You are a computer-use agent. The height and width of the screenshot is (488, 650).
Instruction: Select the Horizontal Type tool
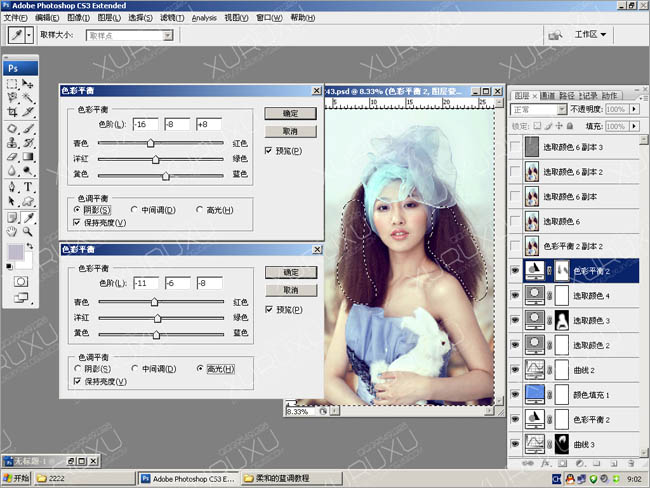click(x=28, y=186)
